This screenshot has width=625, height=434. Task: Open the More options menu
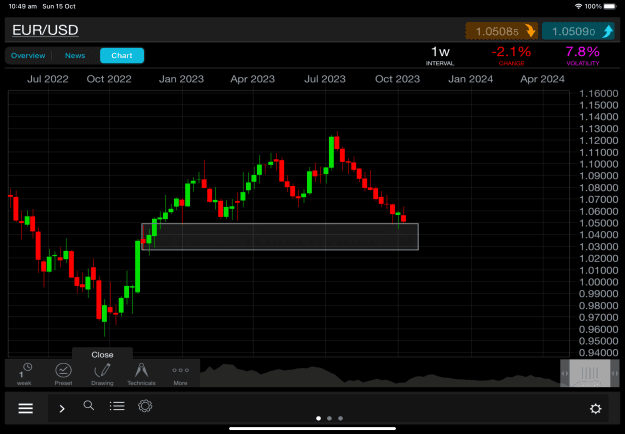[x=180, y=375]
